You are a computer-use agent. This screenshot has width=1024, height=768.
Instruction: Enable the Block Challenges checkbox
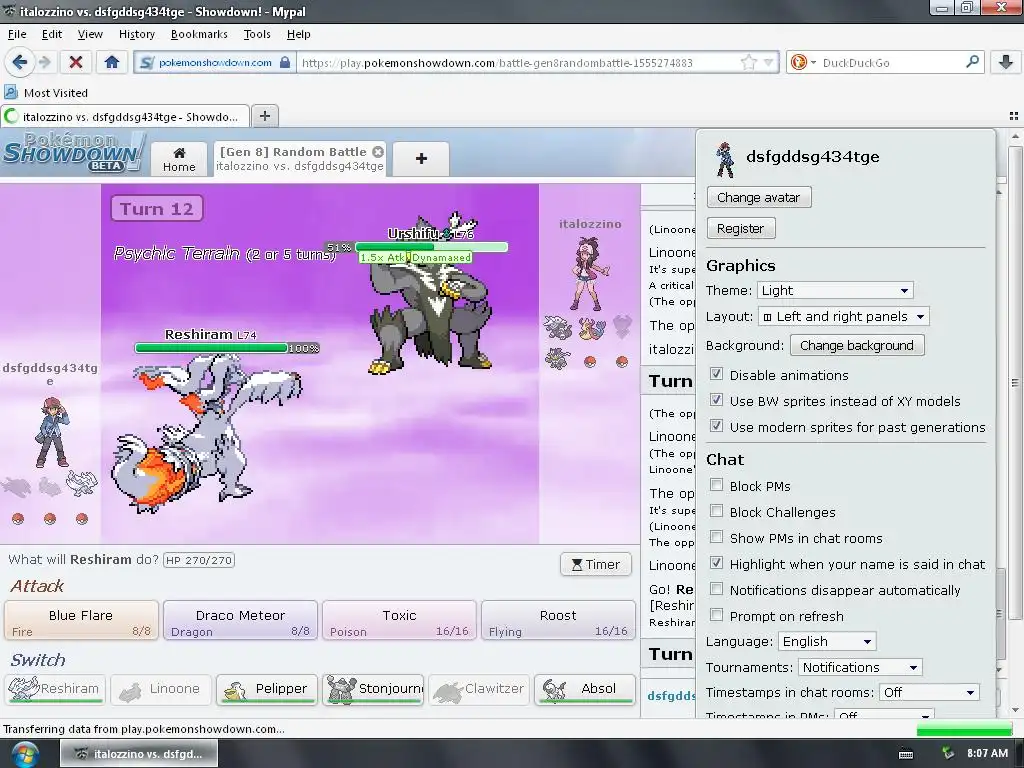pyautogui.click(x=716, y=511)
